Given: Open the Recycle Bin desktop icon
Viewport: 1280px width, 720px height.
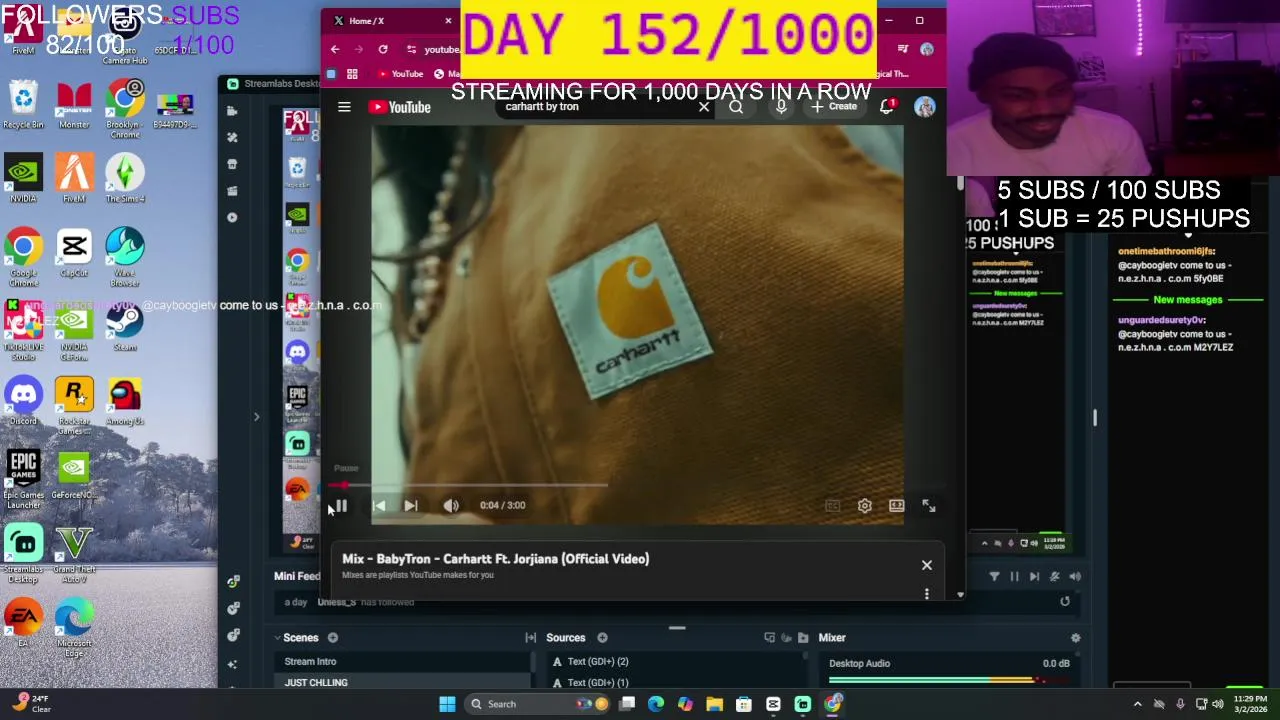Looking at the screenshot, I should point(23,106).
